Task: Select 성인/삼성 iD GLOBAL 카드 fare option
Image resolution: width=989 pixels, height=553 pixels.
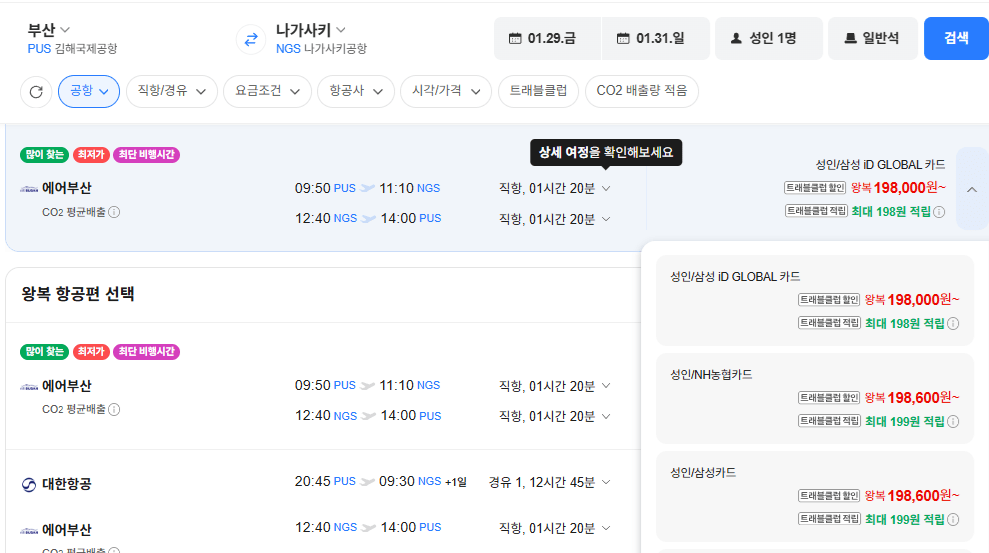Action: (x=815, y=301)
